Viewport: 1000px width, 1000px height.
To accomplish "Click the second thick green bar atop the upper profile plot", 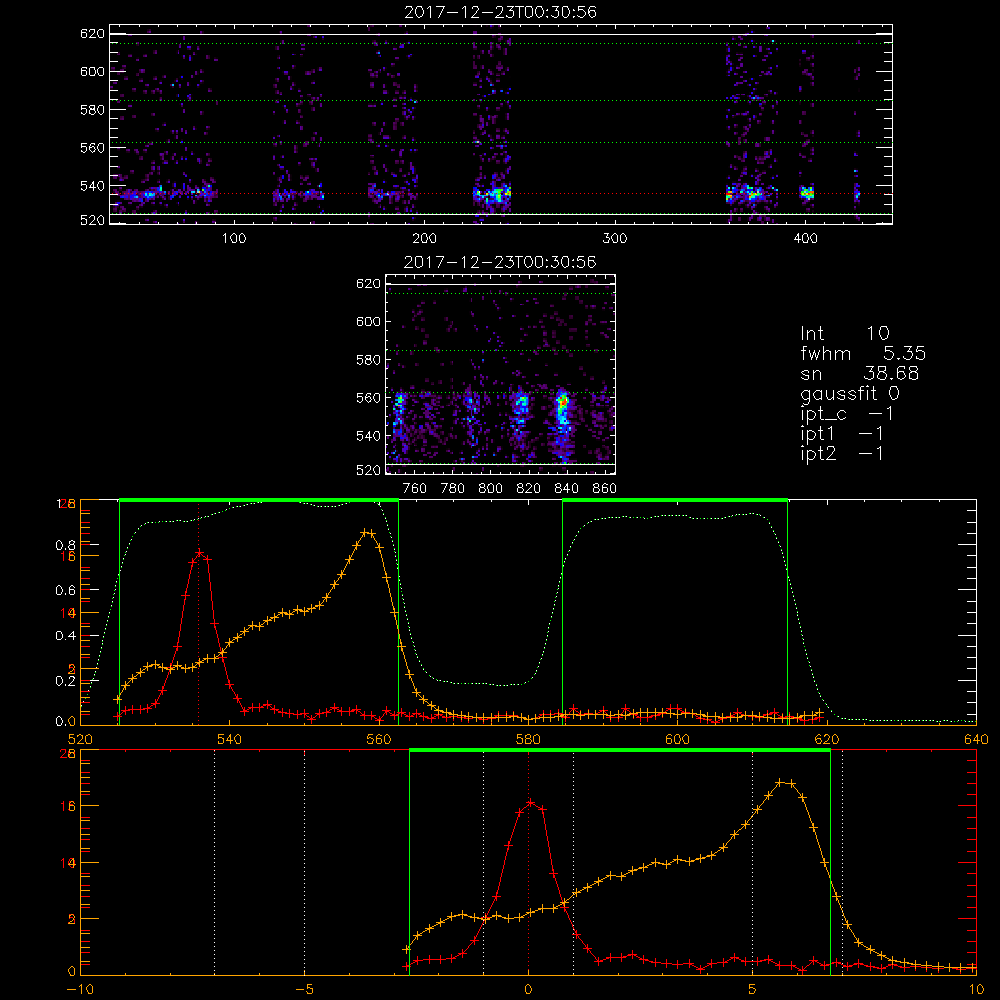I will (675, 500).
